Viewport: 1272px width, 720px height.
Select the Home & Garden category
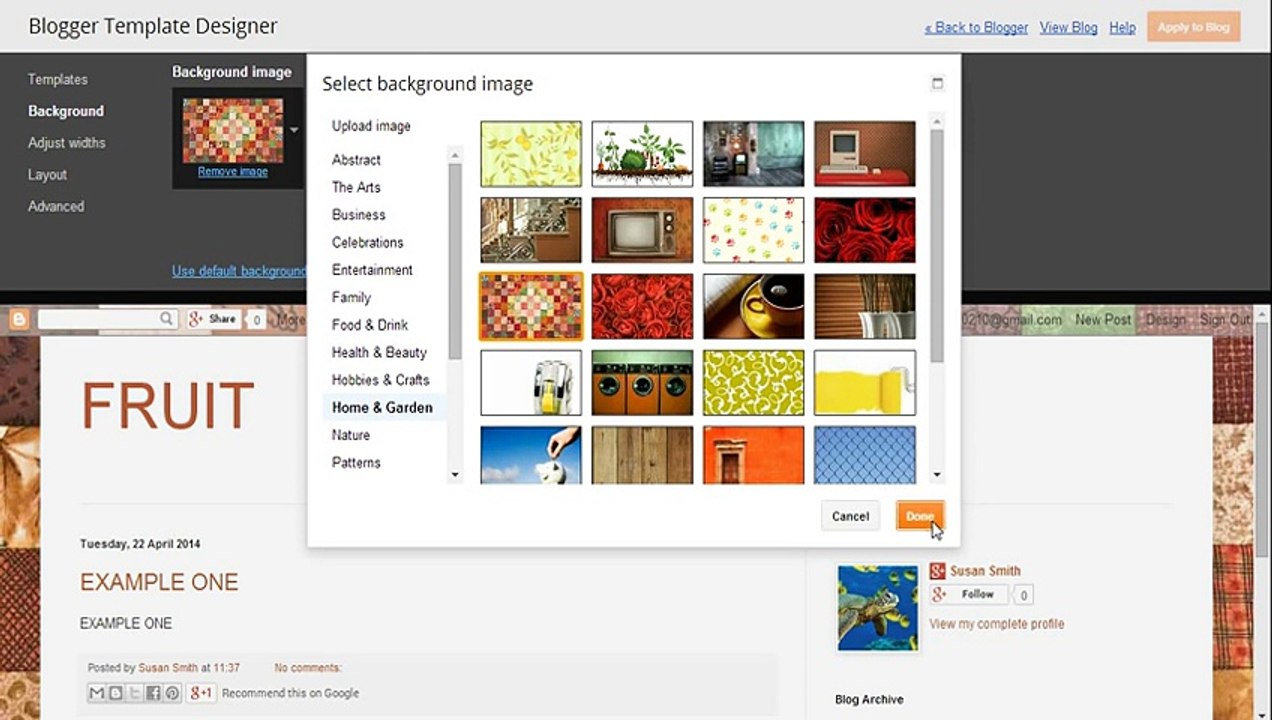(x=383, y=408)
